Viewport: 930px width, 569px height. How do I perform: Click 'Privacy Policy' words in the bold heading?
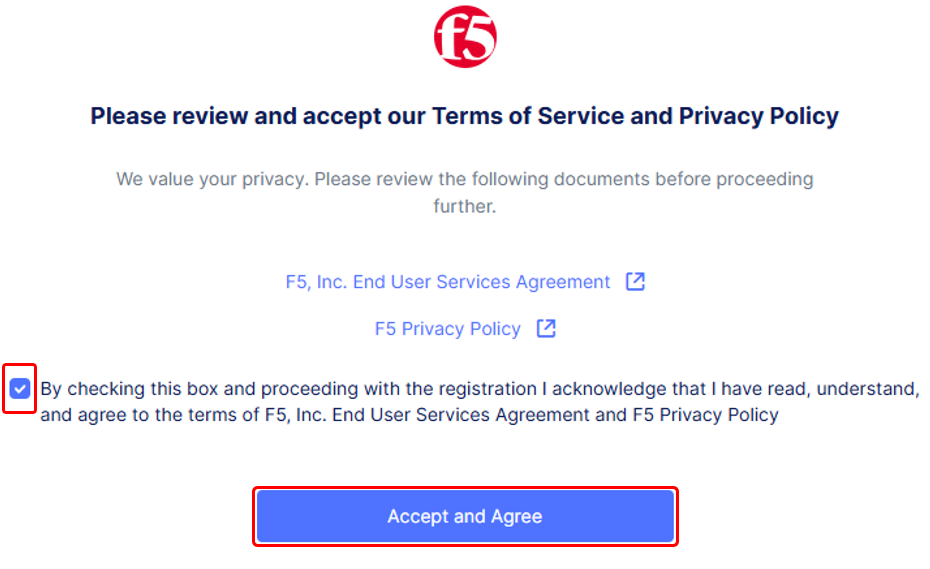[x=759, y=117]
